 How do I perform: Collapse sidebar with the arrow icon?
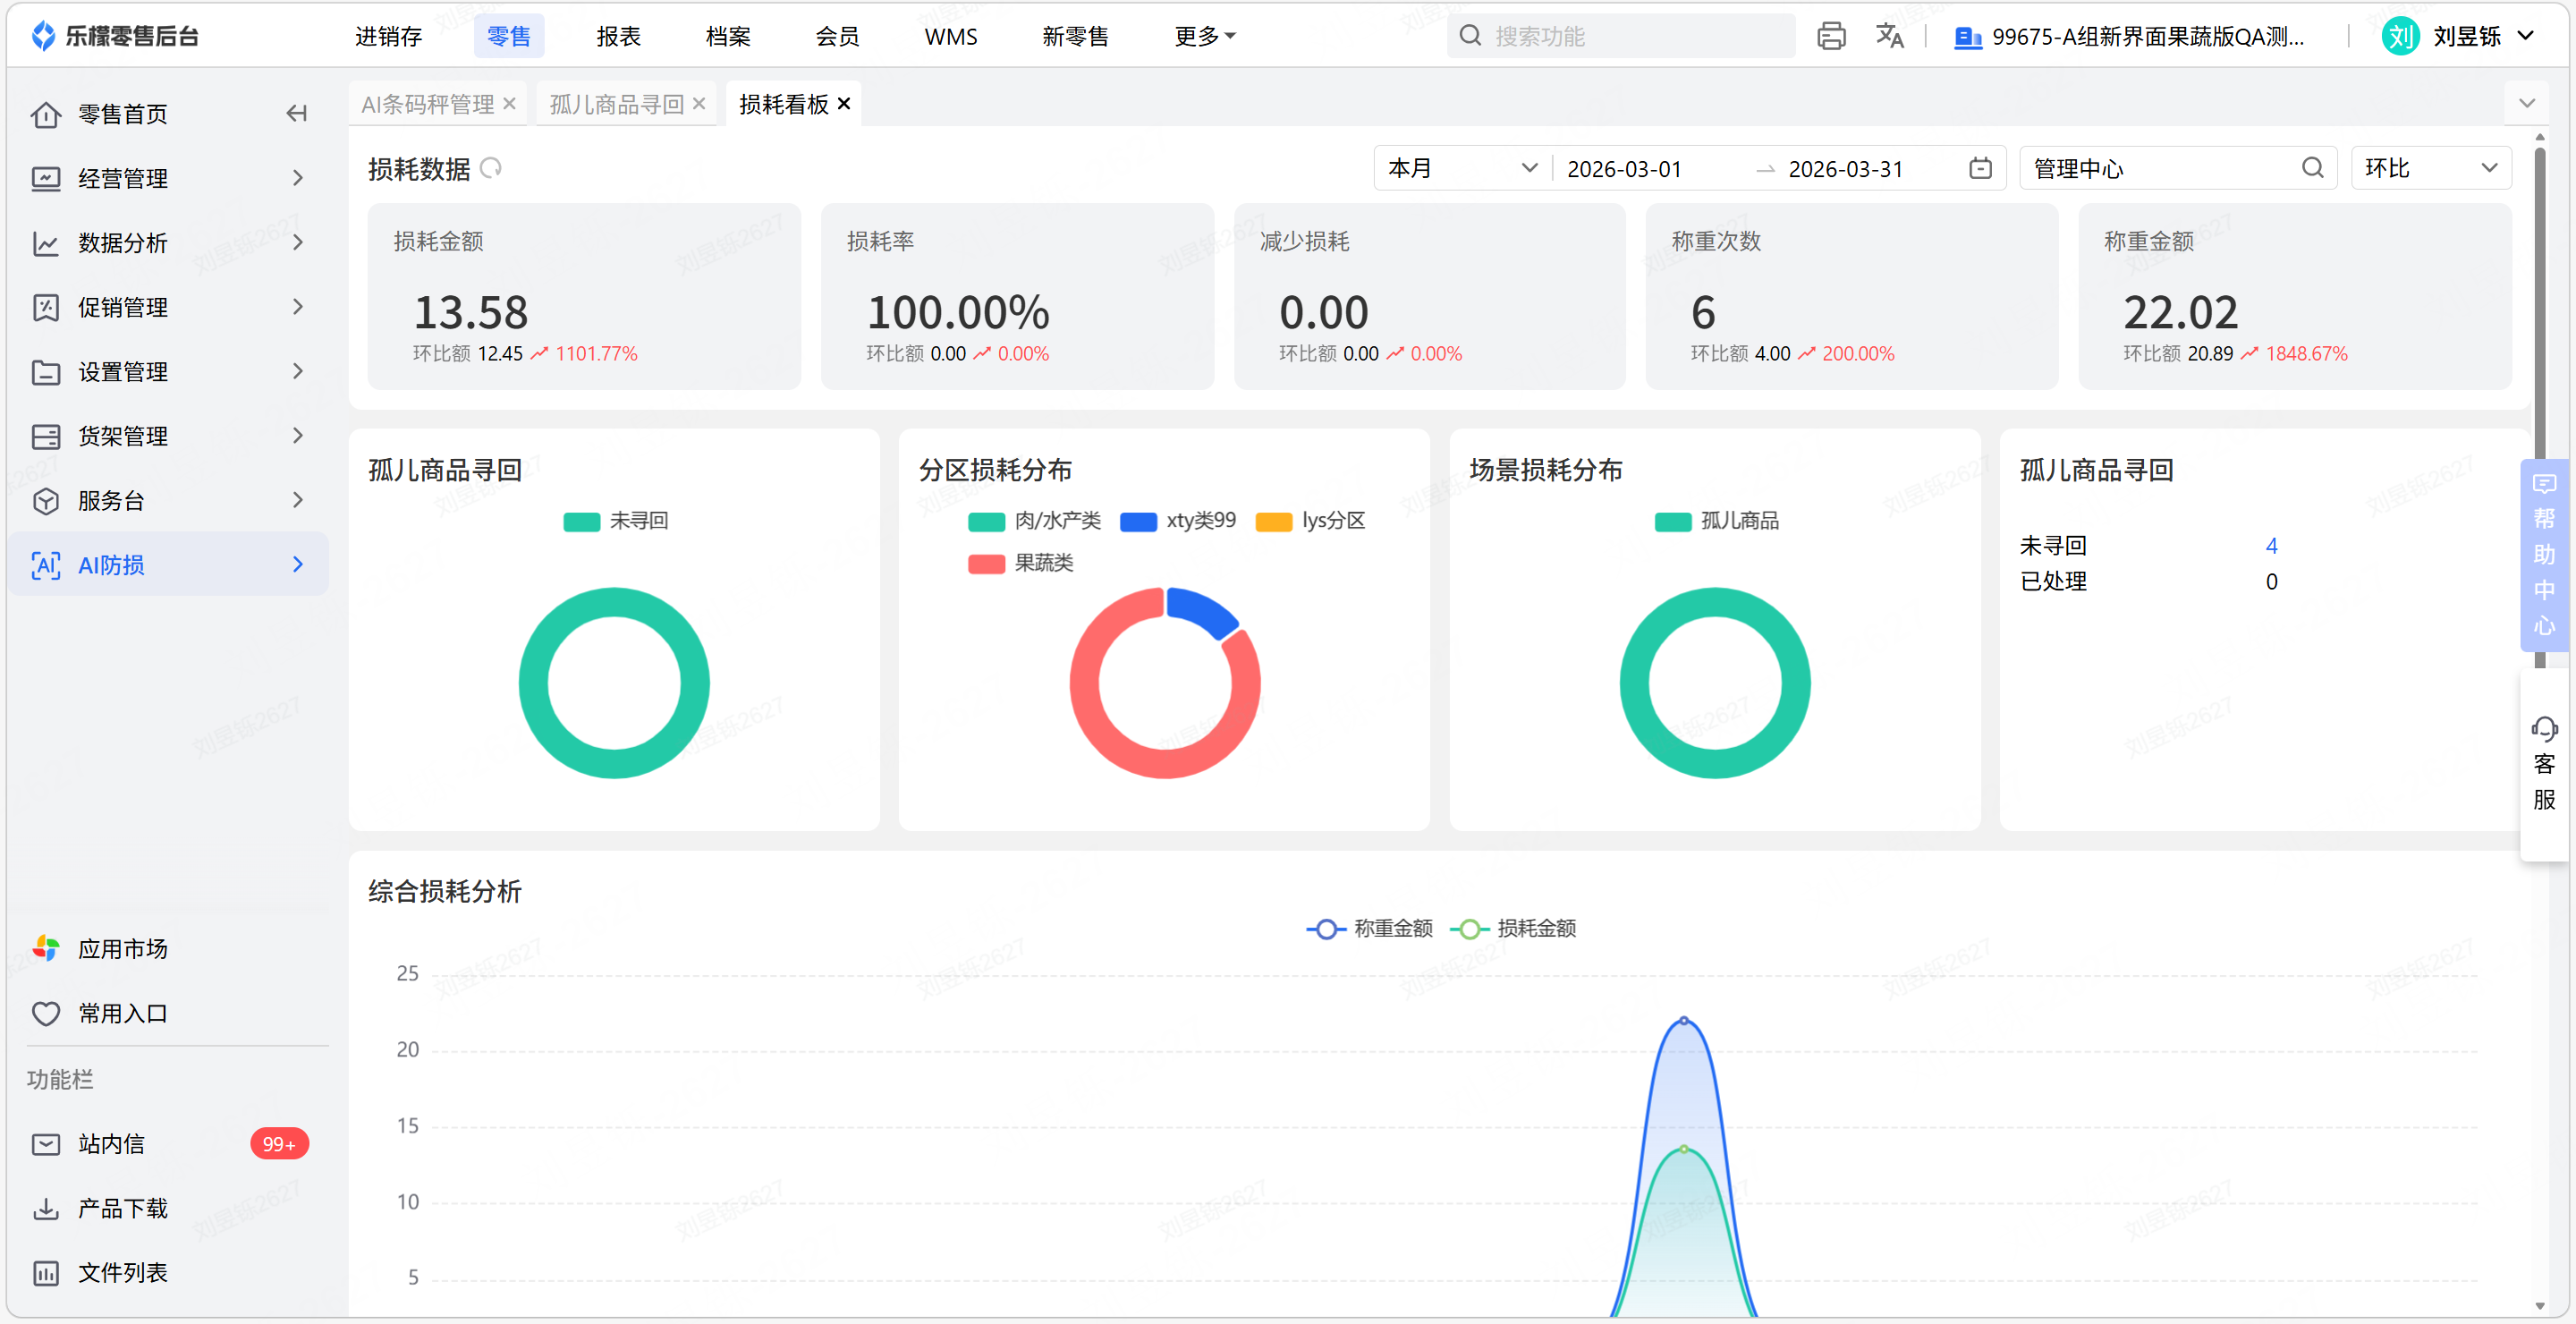[x=296, y=114]
